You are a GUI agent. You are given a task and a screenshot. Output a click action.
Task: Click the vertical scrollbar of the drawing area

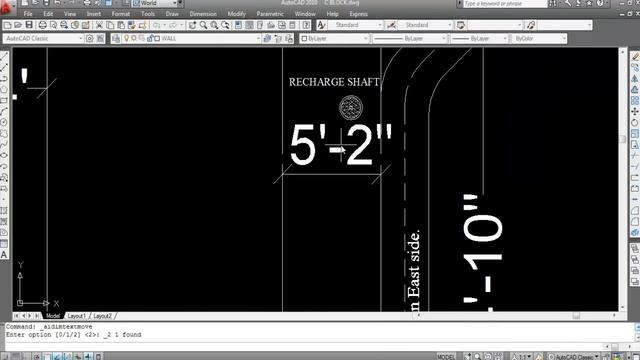[x=622, y=180]
